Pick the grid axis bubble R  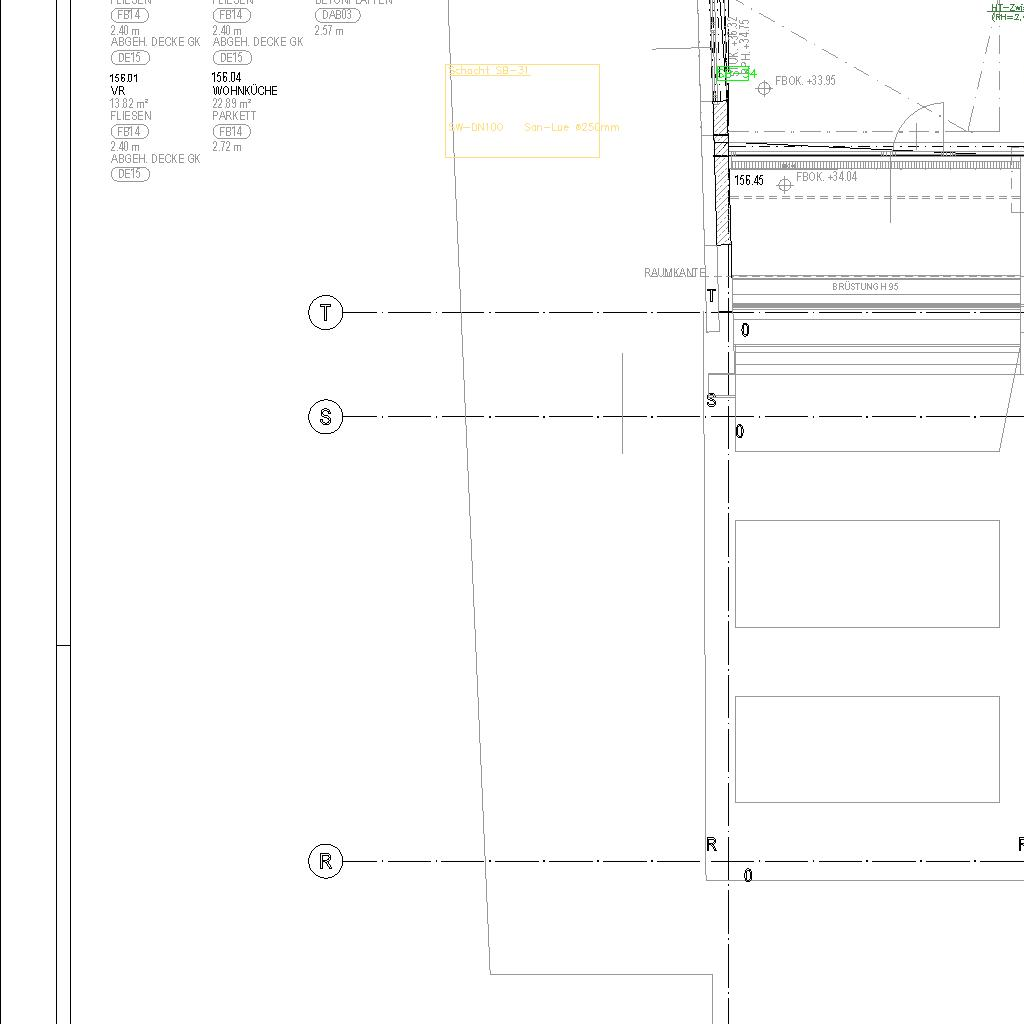point(325,861)
